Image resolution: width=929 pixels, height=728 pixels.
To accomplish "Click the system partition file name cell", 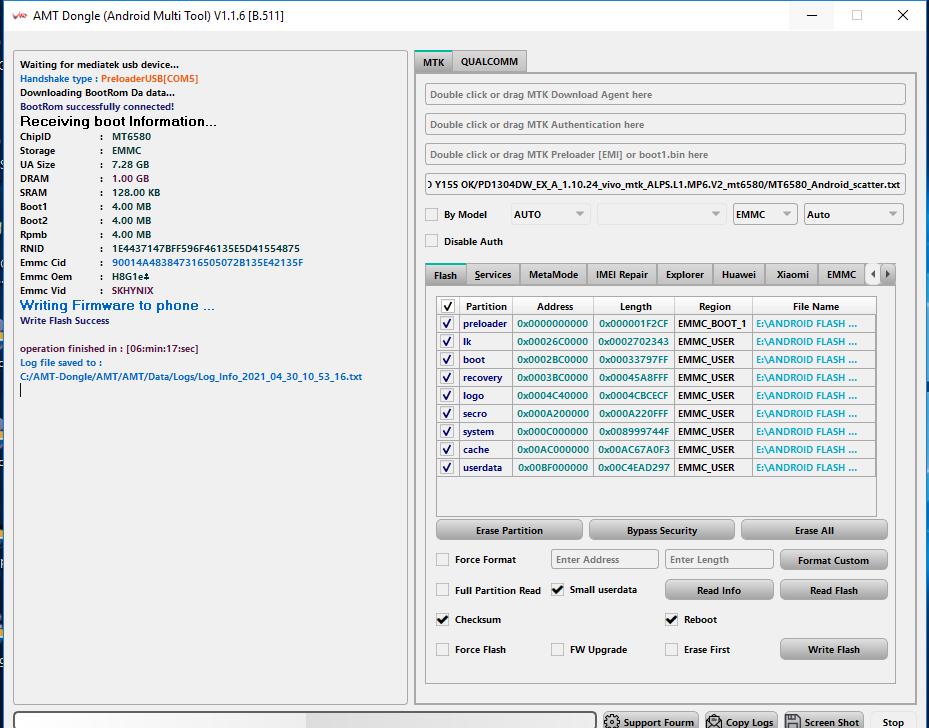I will (814, 432).
